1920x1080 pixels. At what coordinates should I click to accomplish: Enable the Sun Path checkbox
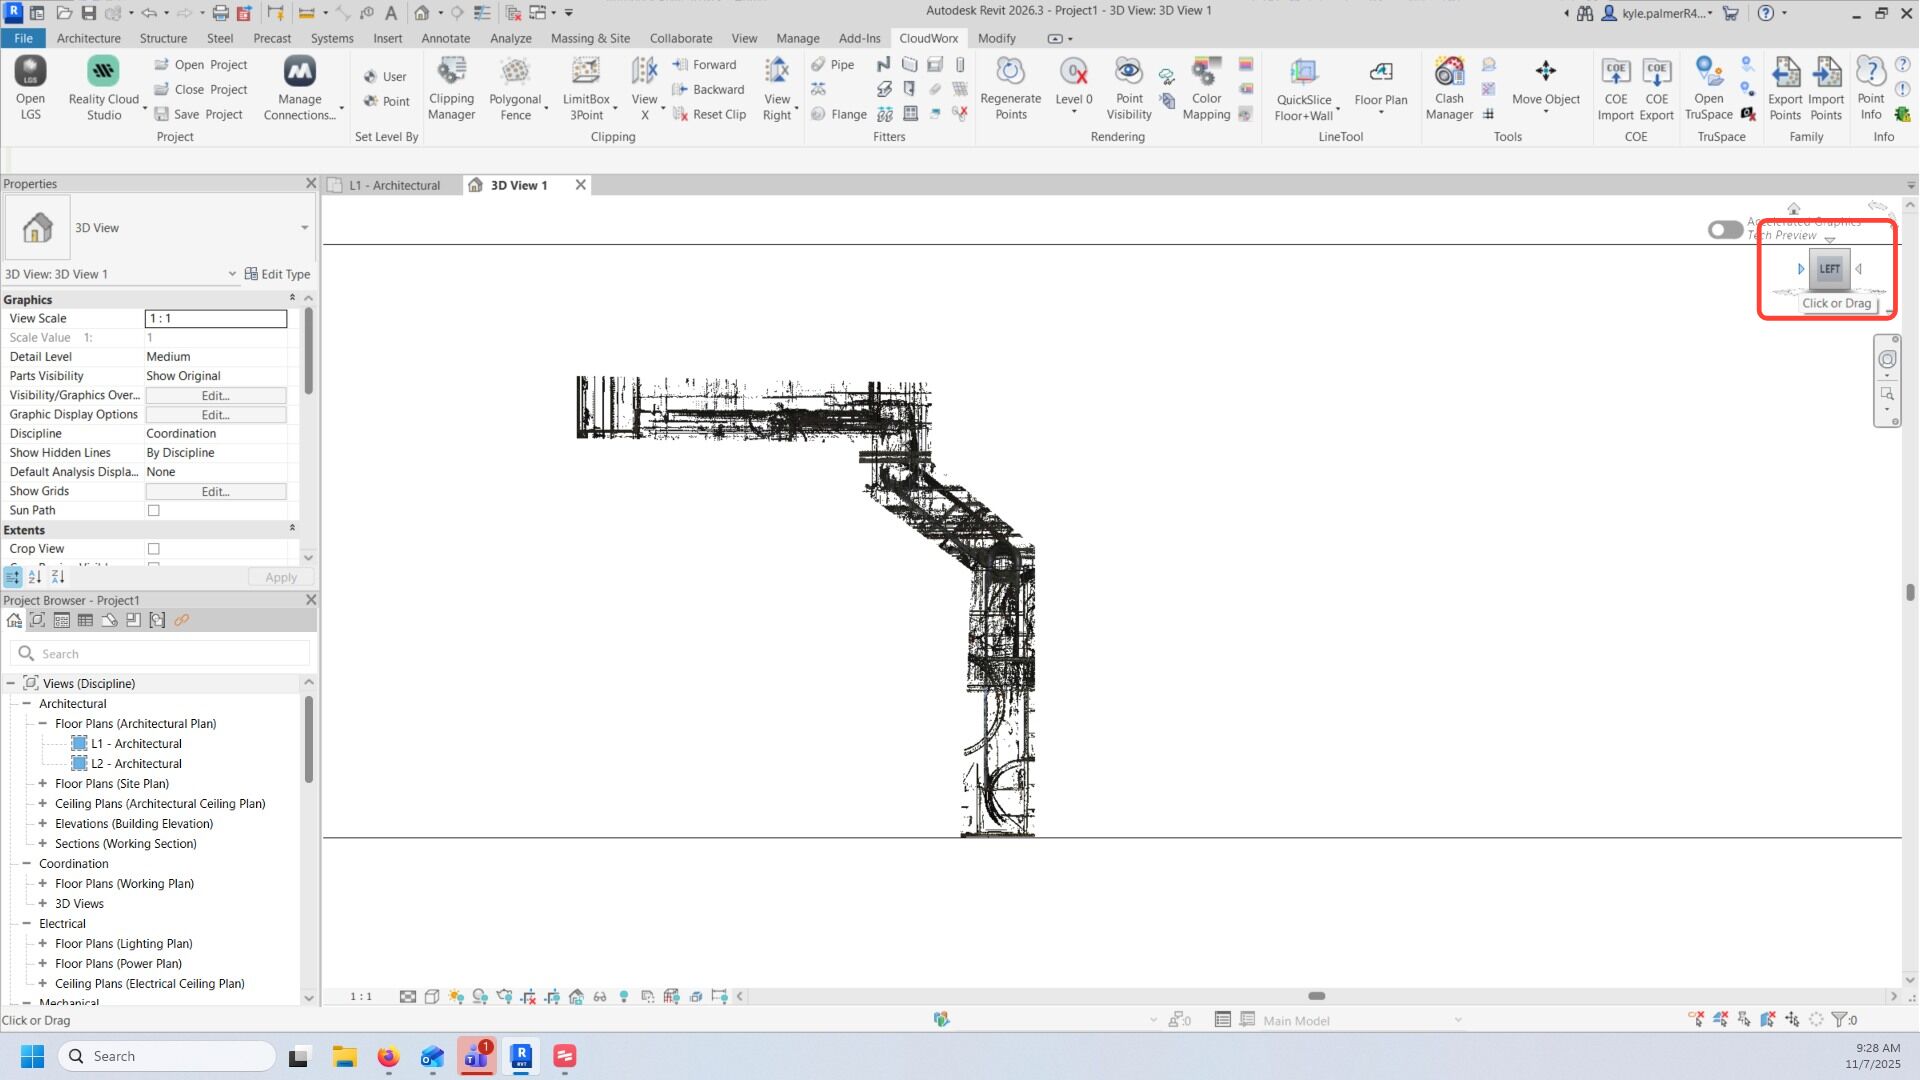point(154,511)
